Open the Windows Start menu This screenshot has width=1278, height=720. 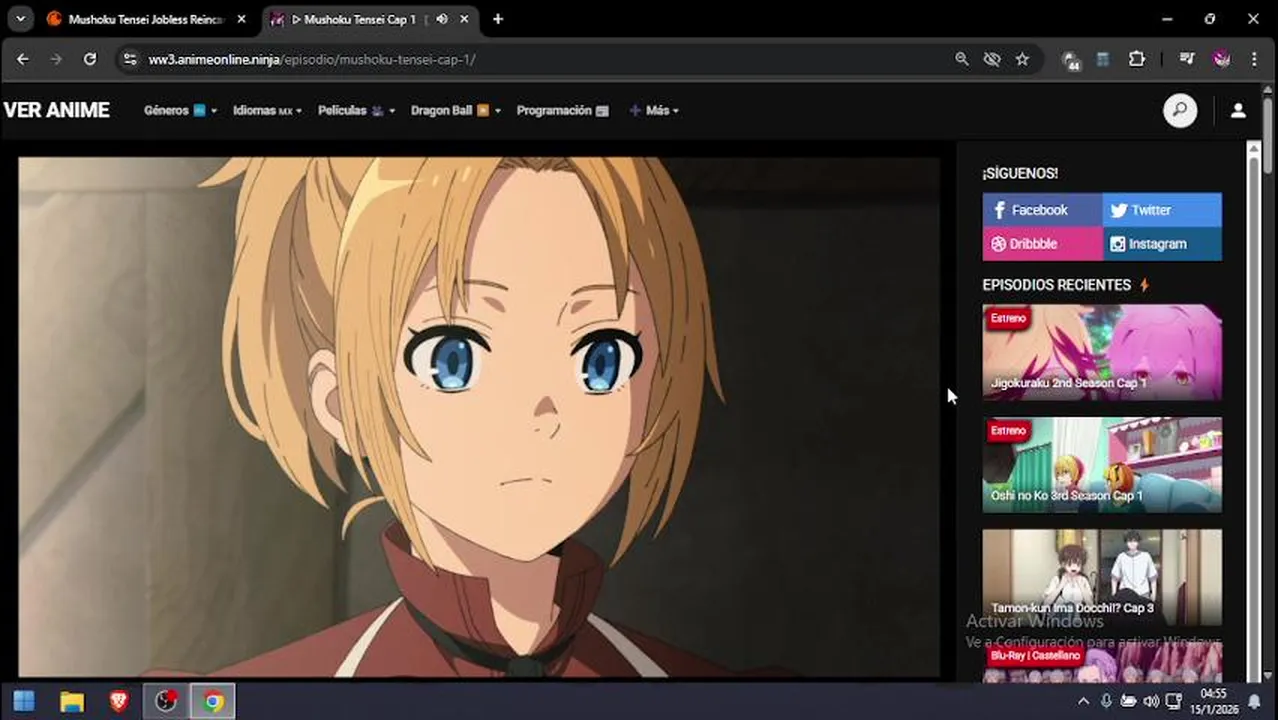[24, 701]
